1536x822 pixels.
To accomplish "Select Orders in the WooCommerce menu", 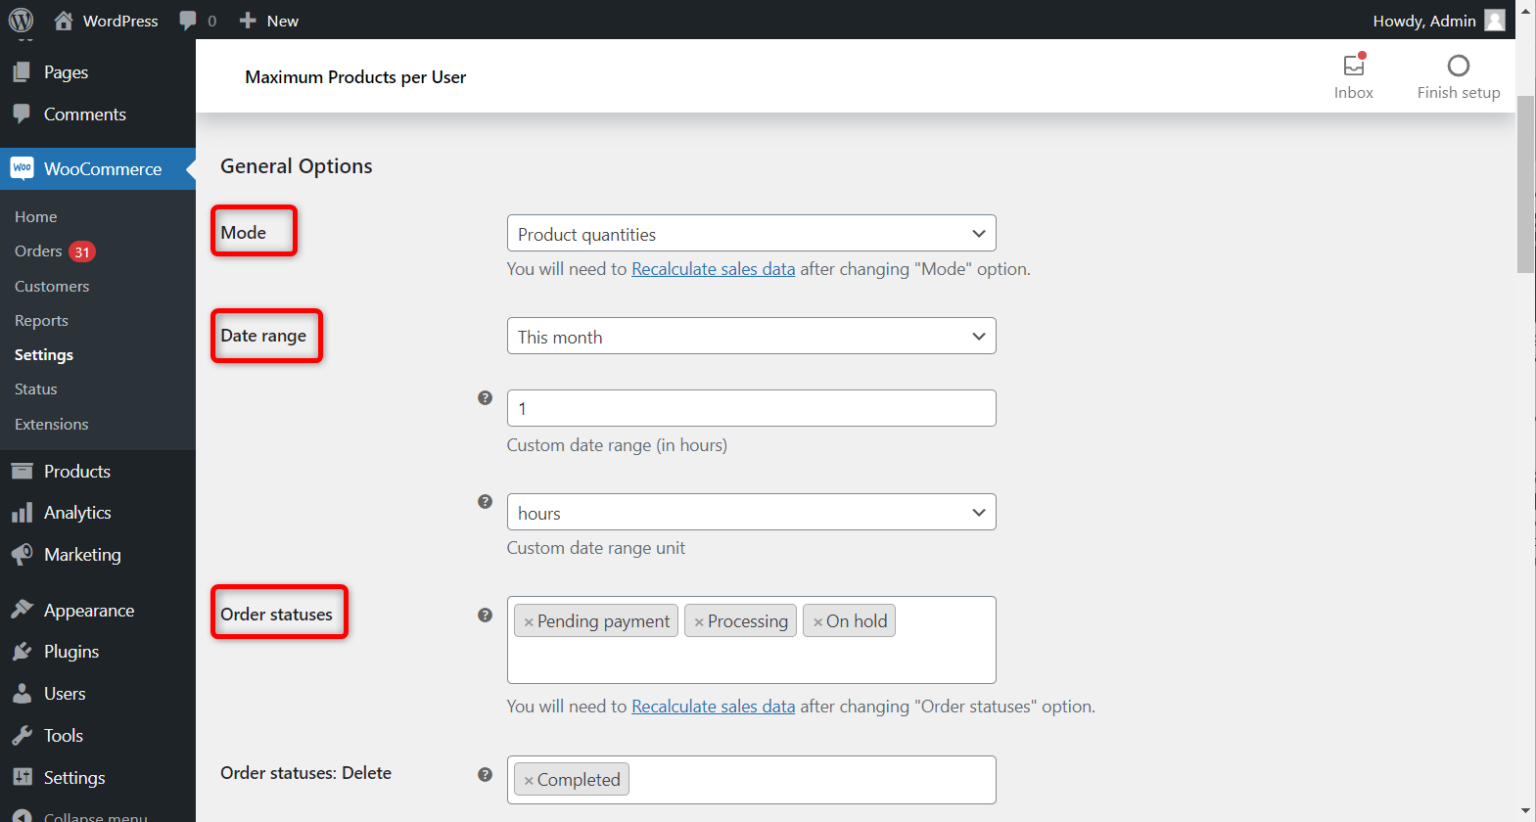I will [x=41, y=251].
